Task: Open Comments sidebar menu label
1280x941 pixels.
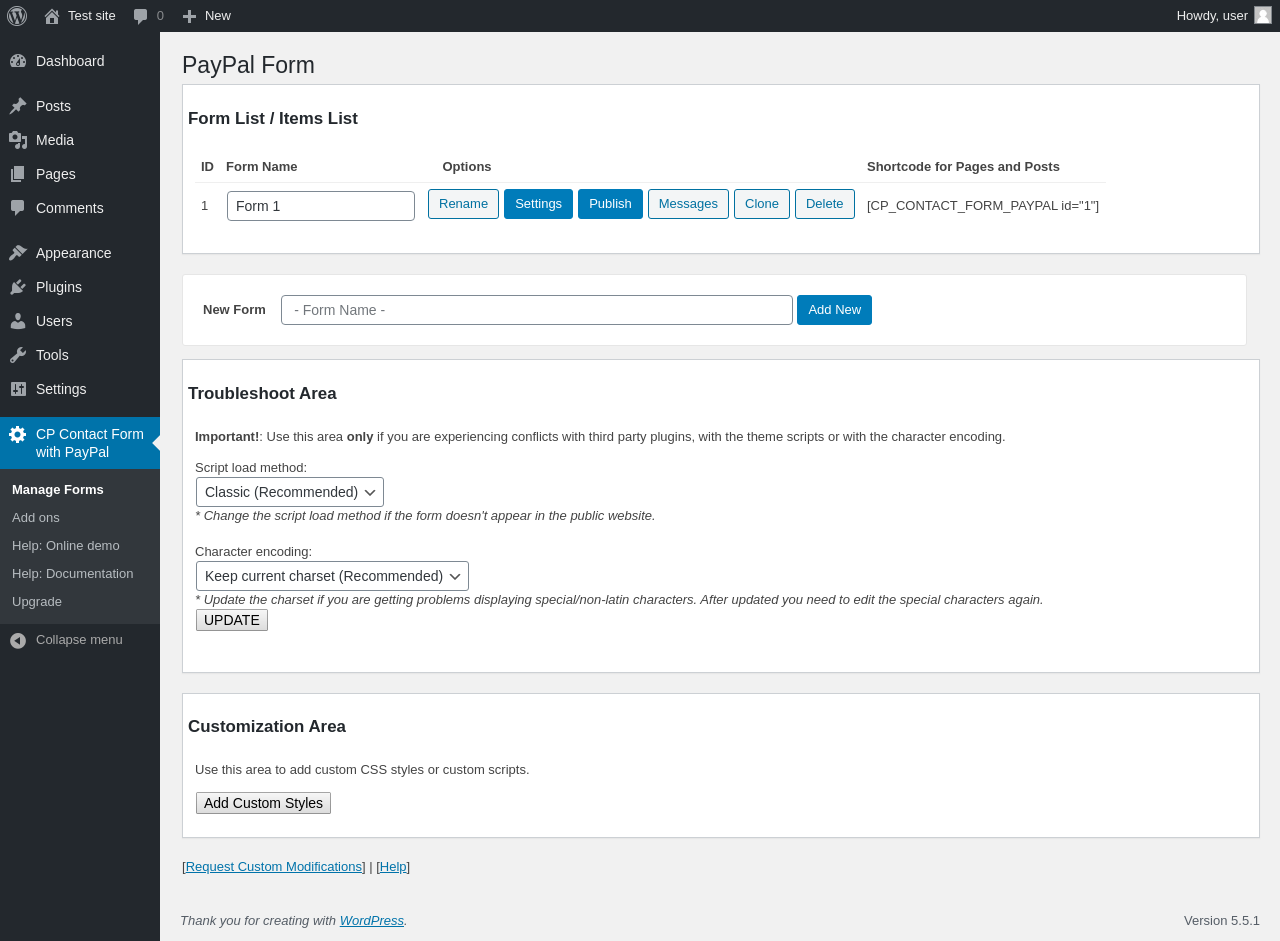Action: tap(70, 208)
